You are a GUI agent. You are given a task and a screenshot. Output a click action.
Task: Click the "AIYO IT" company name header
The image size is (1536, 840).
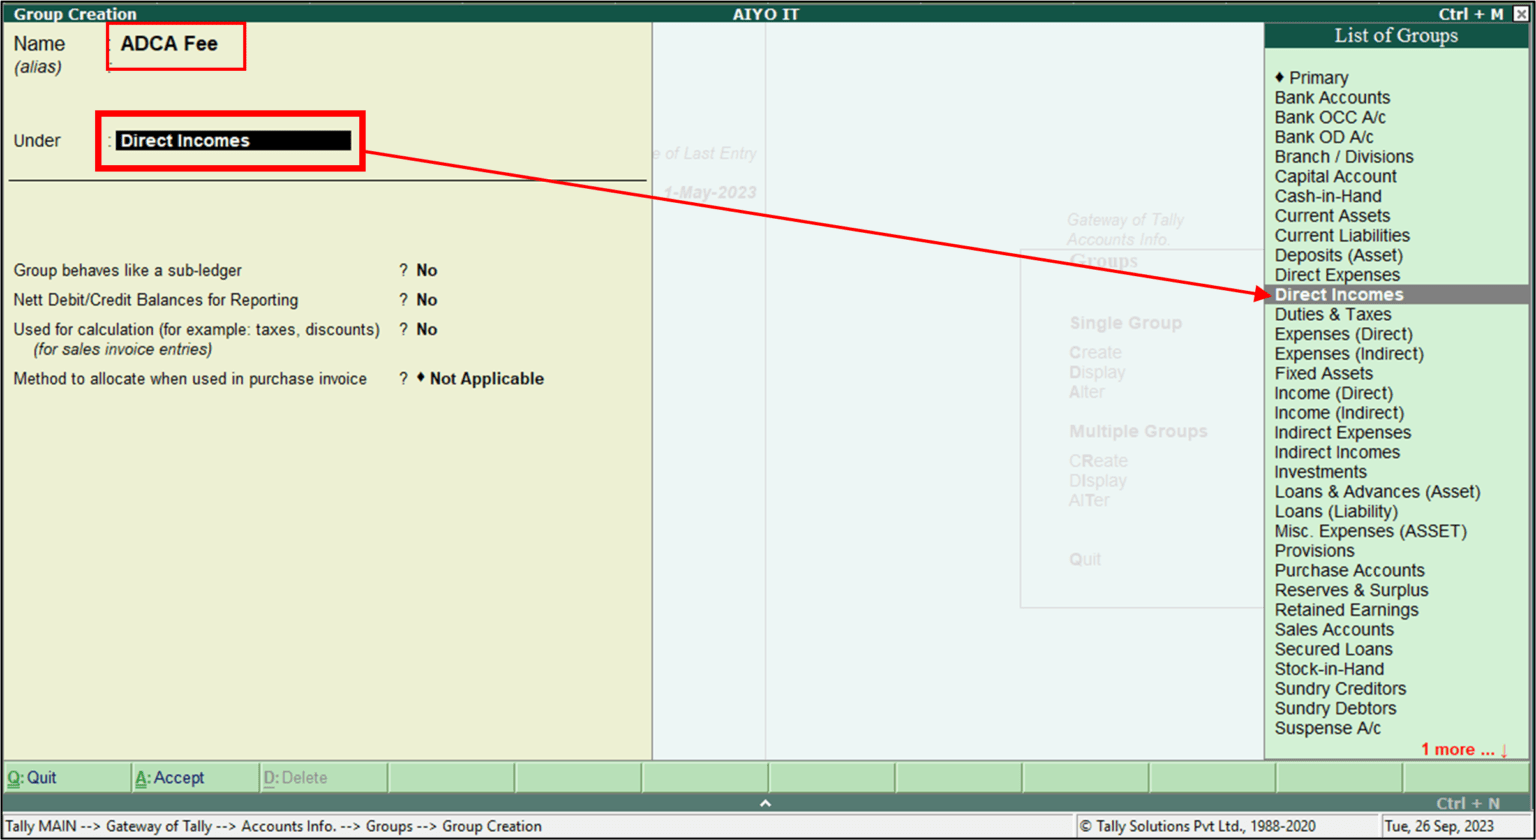pos(766,14)
